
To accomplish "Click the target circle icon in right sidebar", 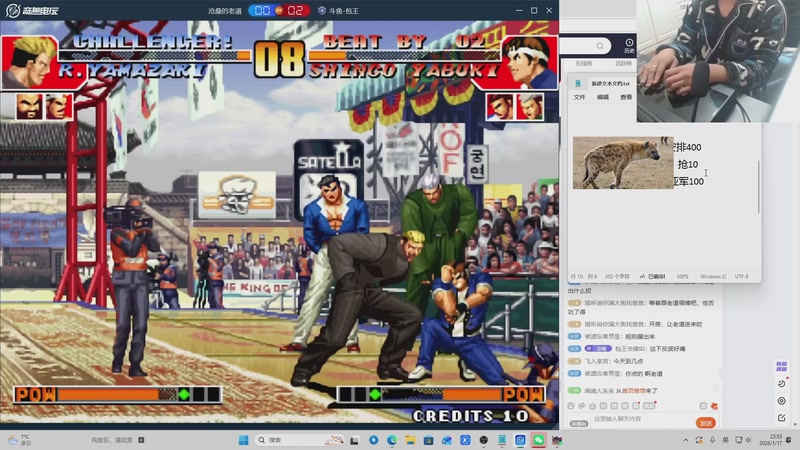I will point(782,401).
